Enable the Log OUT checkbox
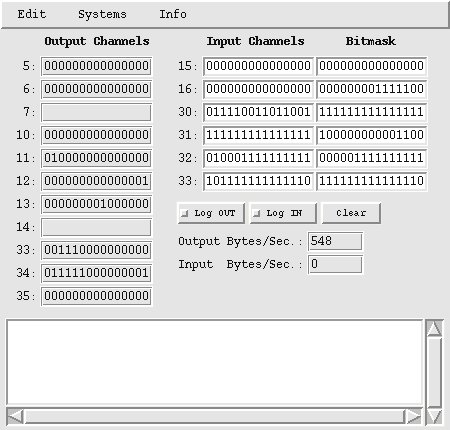450x430 pixels. pos(185,213)
